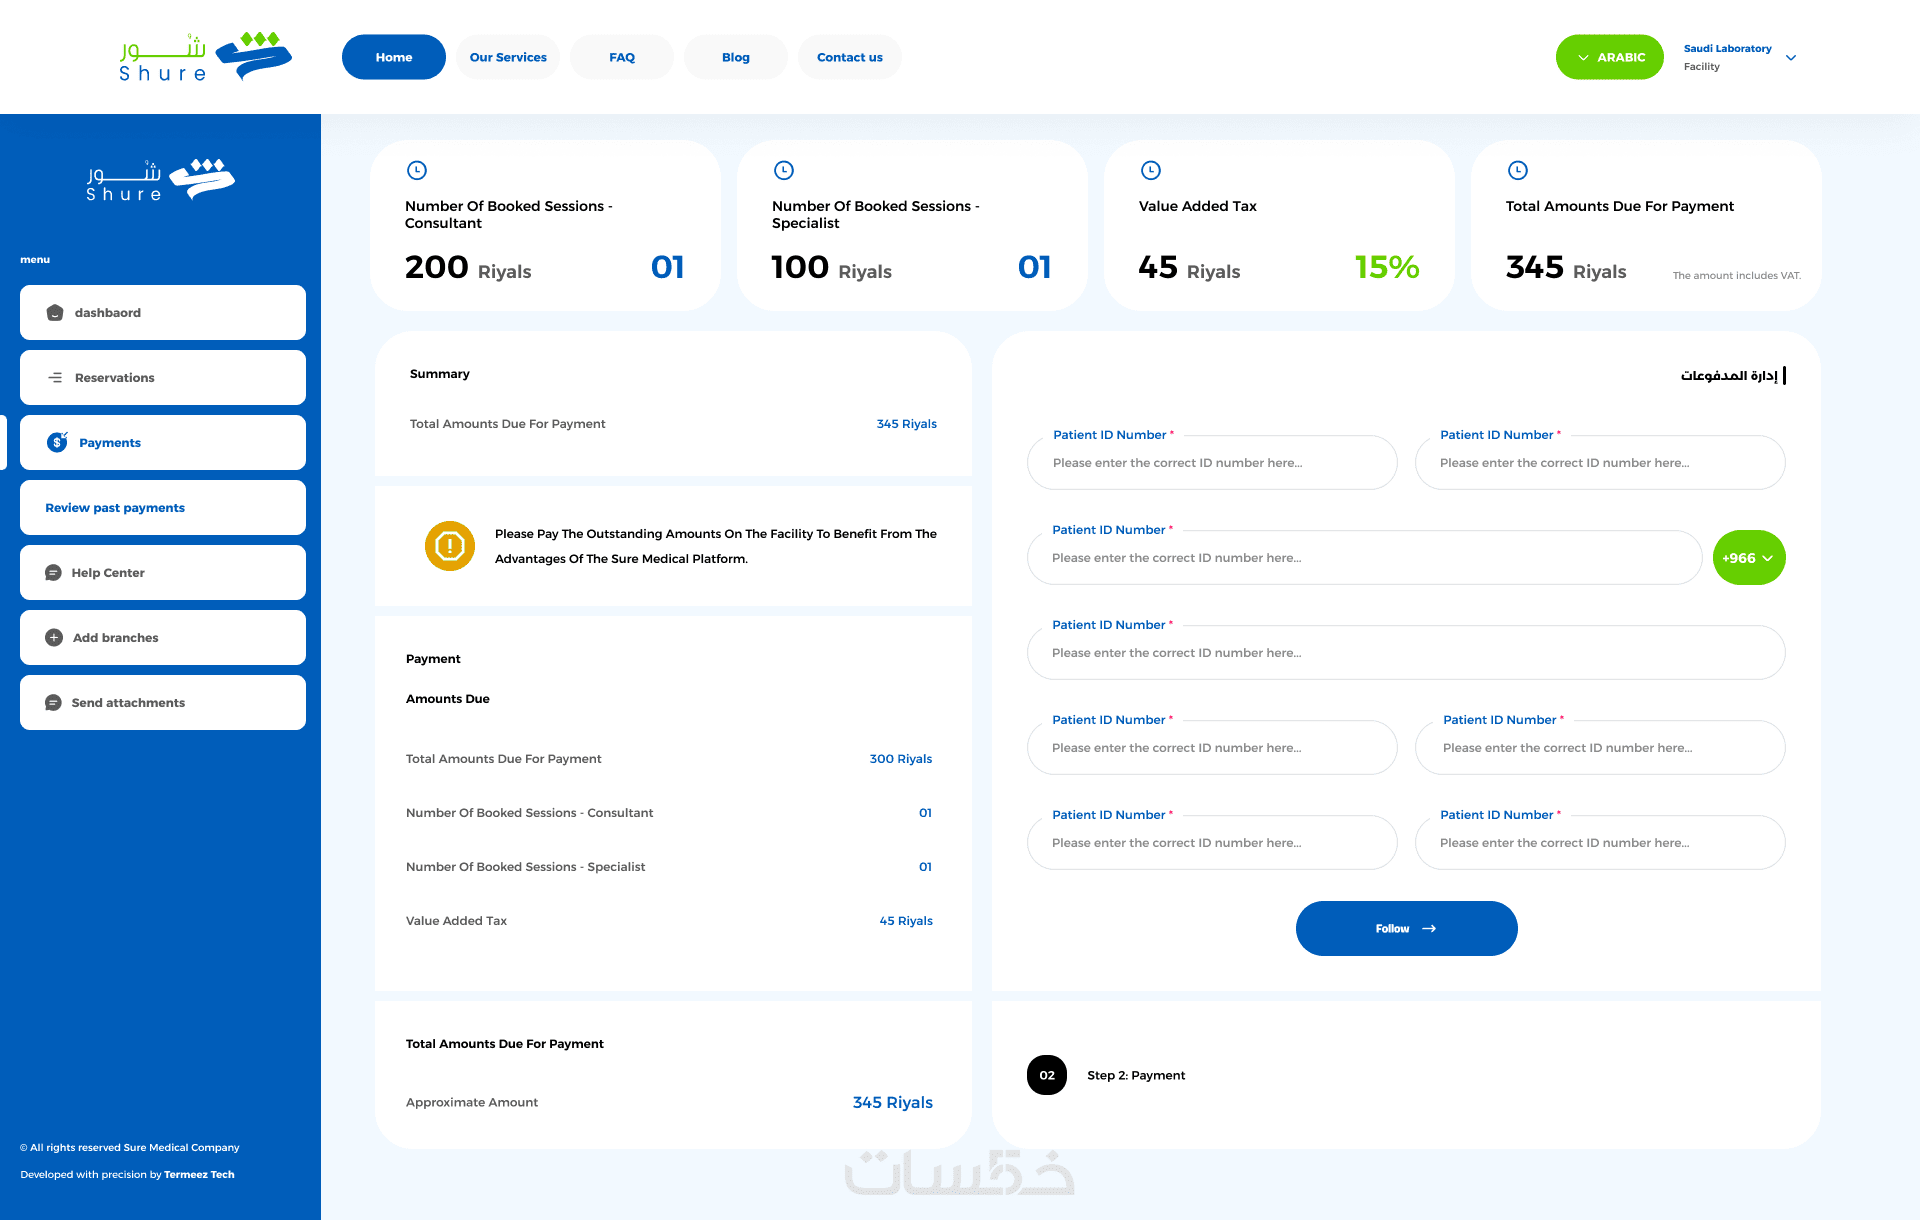Click the Send attachments icon
Screen dimensions: 1920x1220
tap(53, 703)
